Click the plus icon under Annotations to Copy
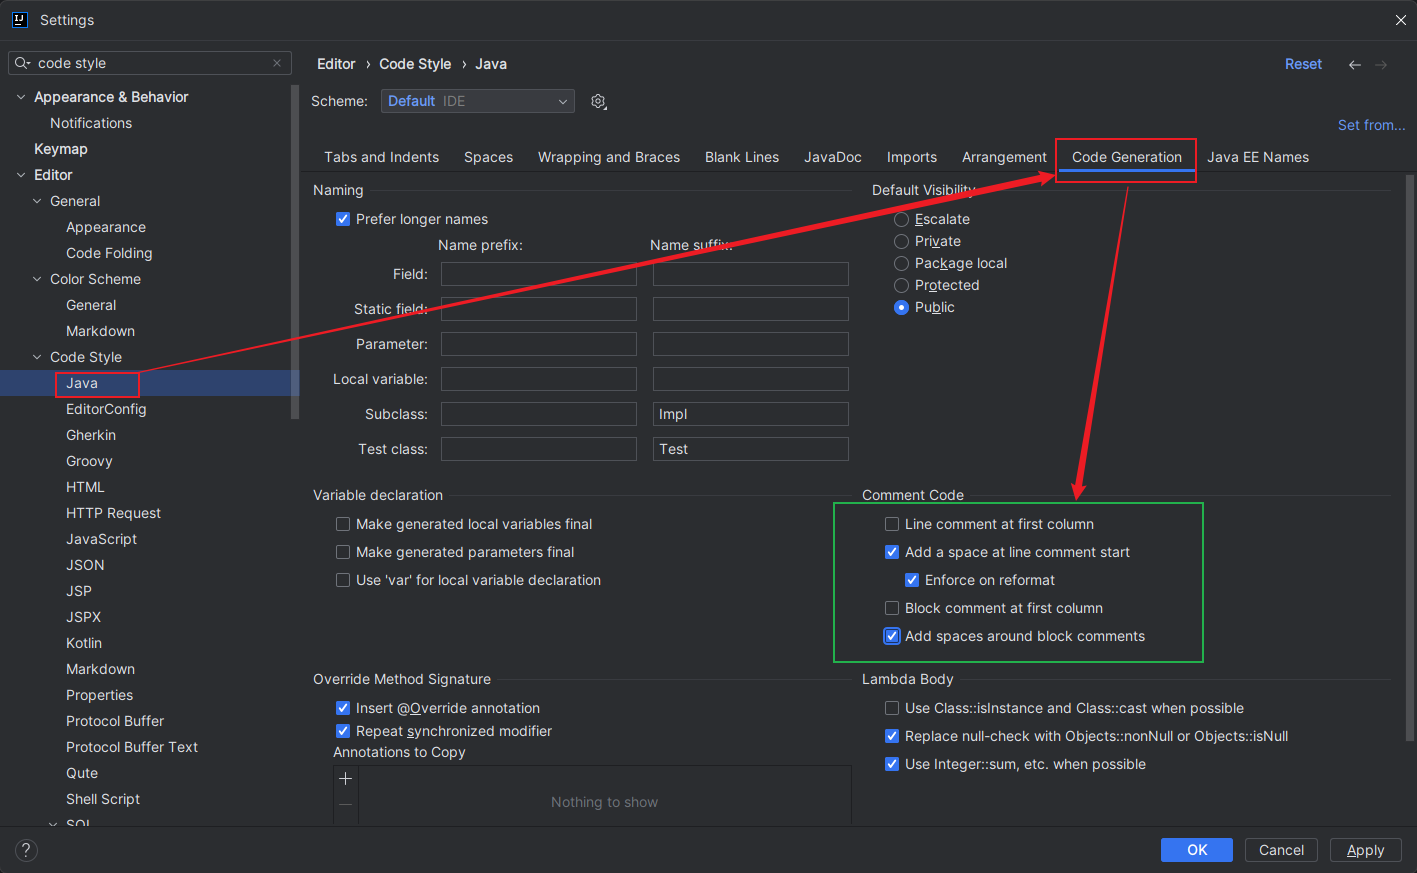 [x=345, y=779]
